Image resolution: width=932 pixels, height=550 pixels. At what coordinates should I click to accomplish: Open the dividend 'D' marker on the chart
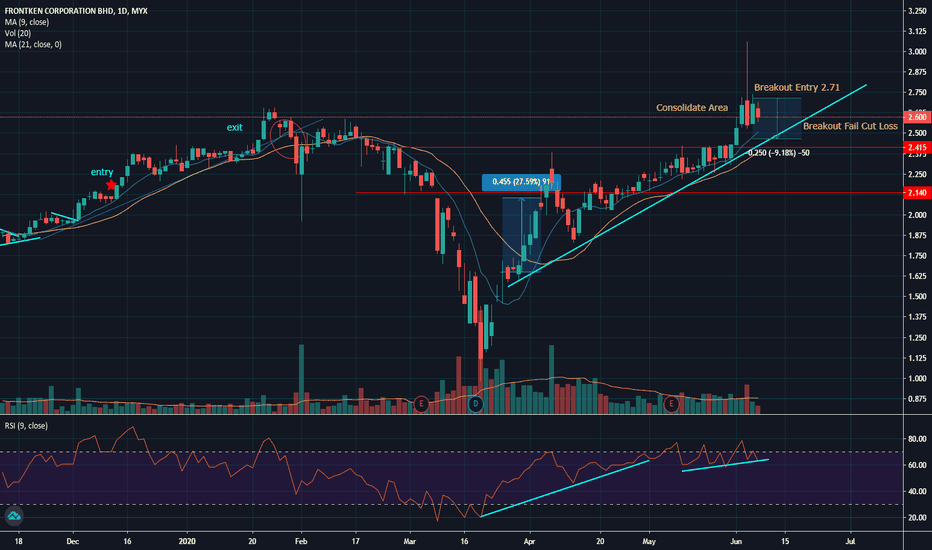pos(476,404)
